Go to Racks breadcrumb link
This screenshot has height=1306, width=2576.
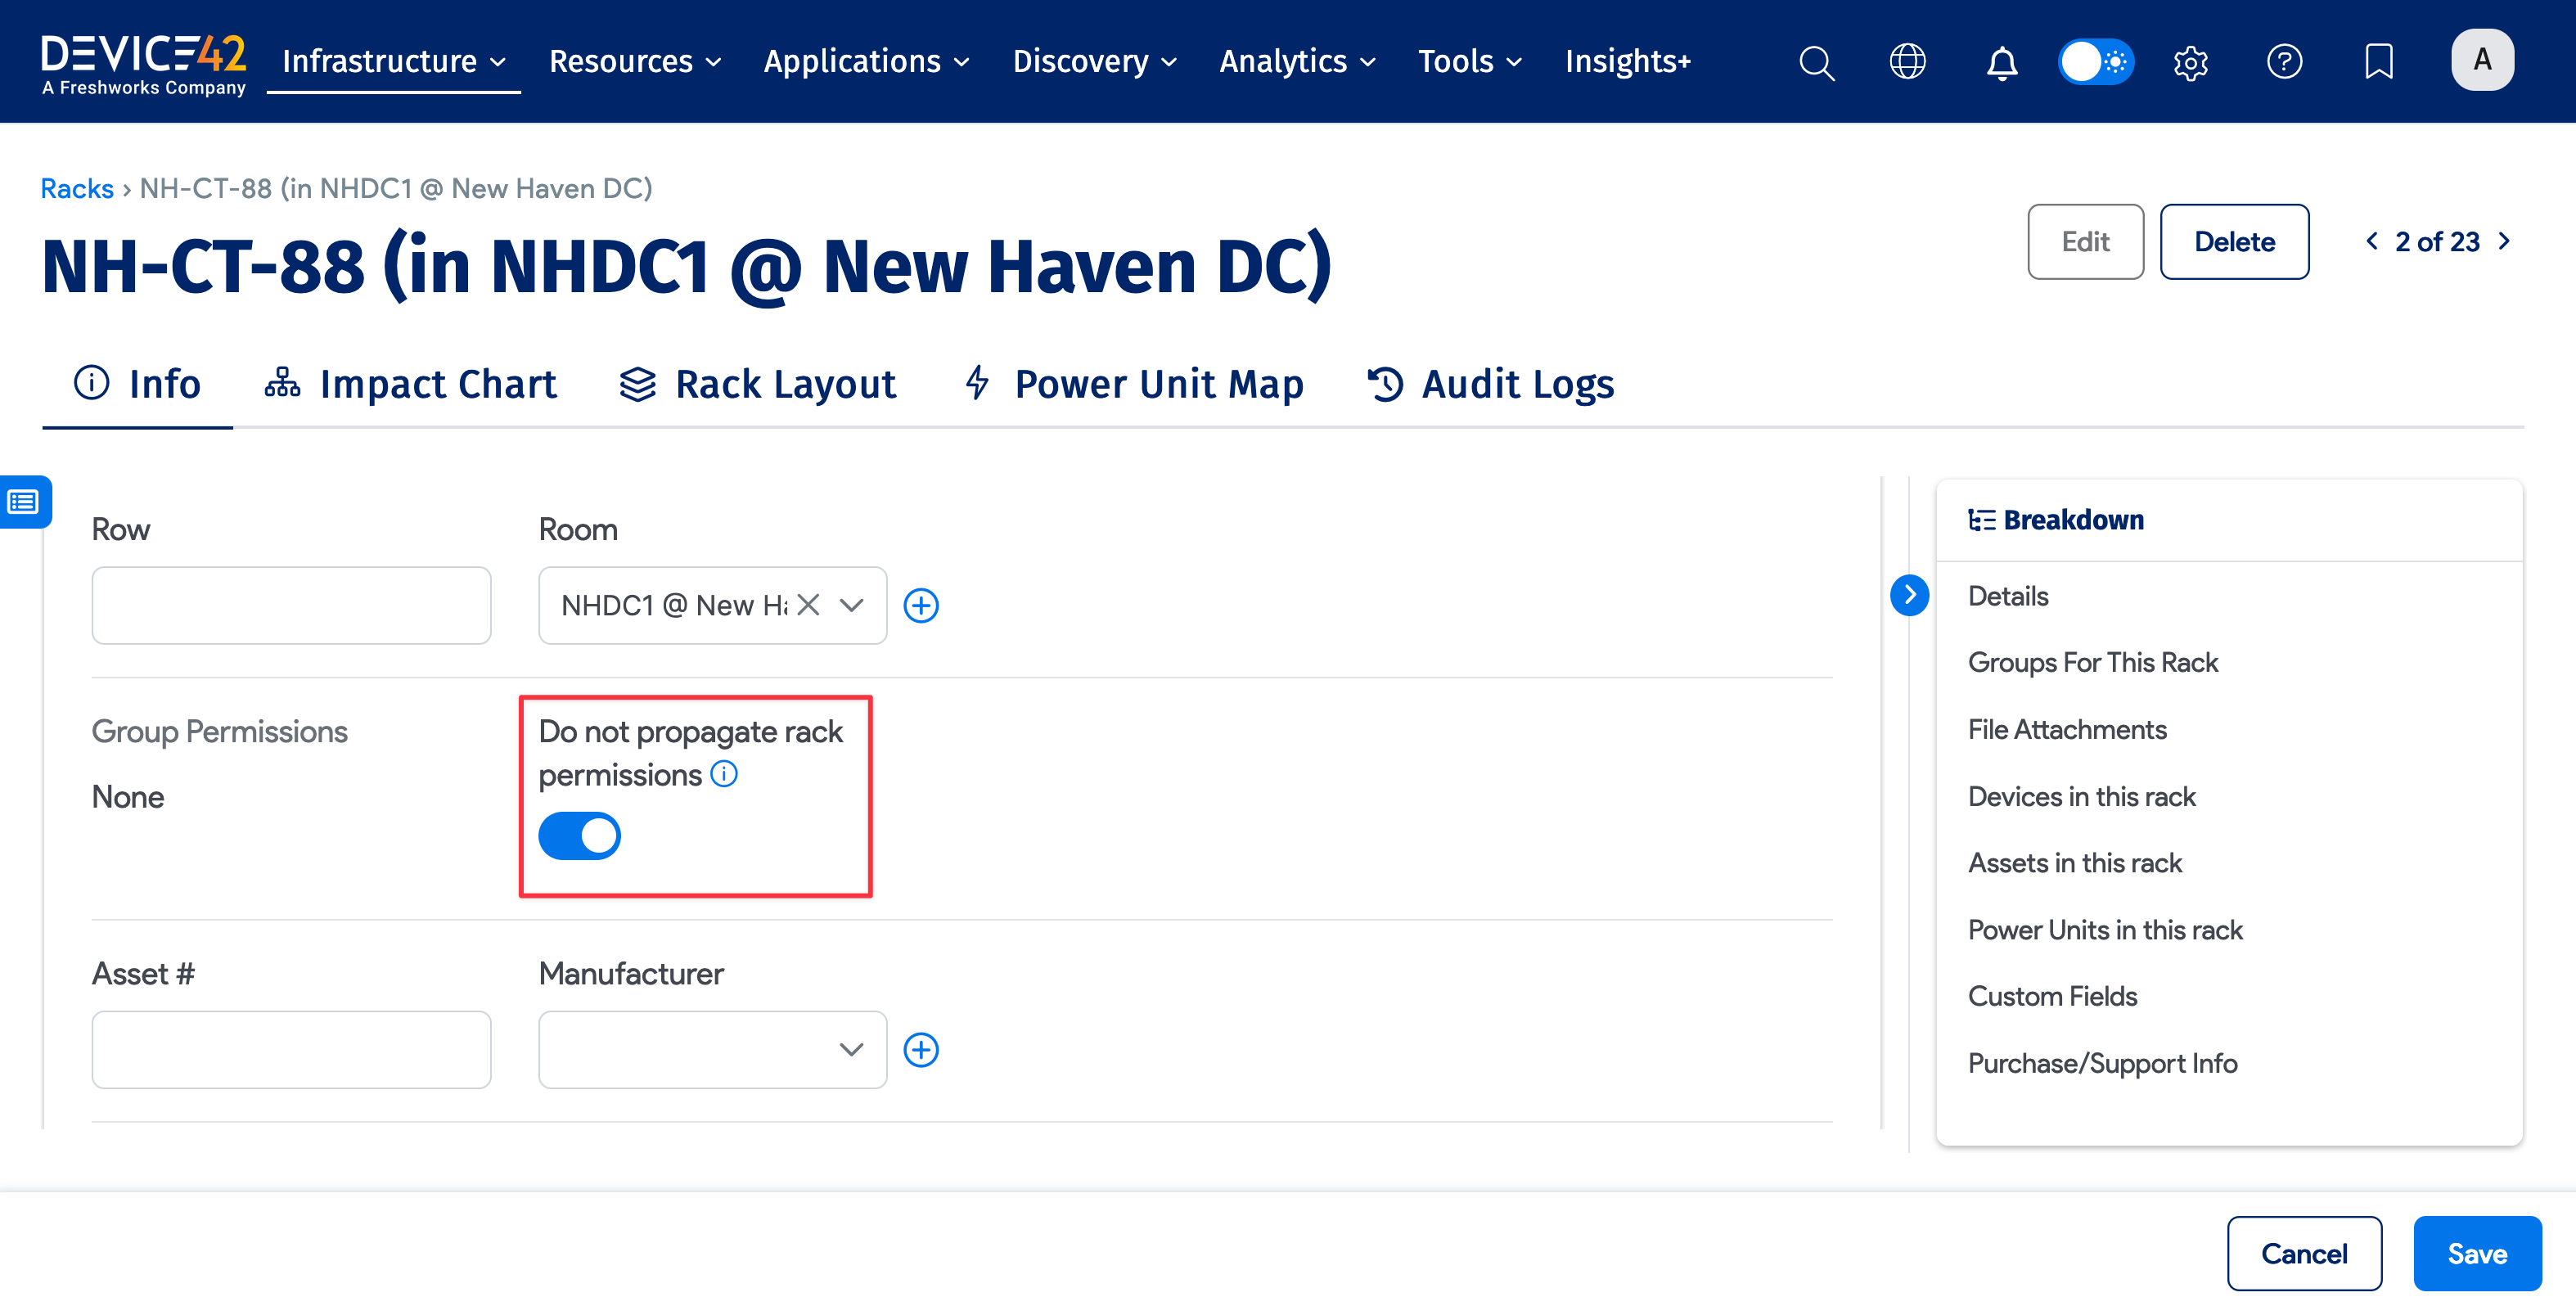tap(77, 188)
